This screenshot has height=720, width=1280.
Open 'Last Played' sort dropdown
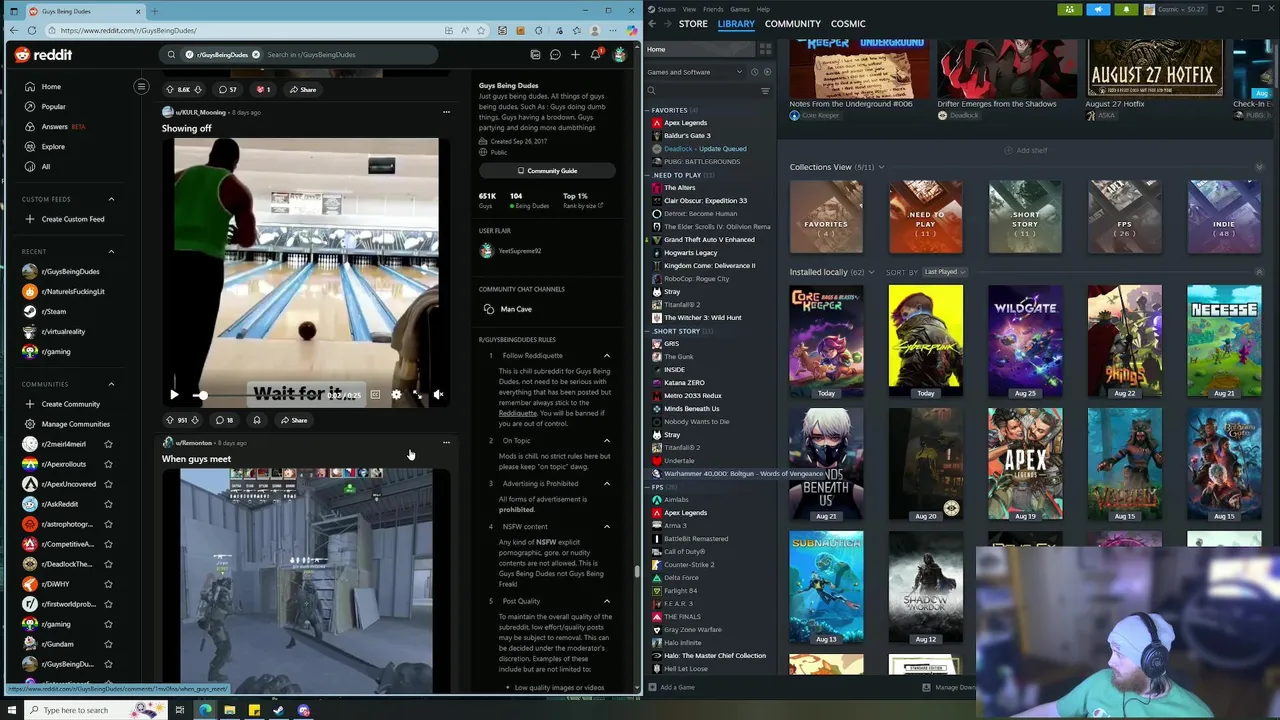pos(944,272)
